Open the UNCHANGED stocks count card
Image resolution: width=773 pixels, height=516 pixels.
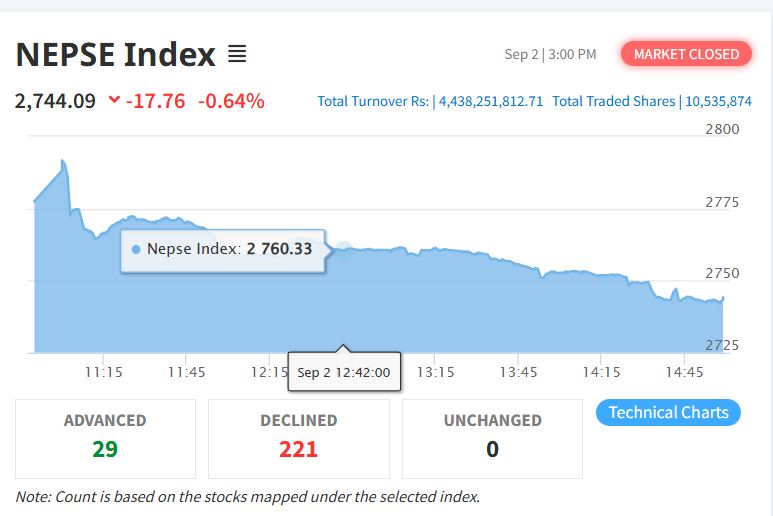(492, 438)
